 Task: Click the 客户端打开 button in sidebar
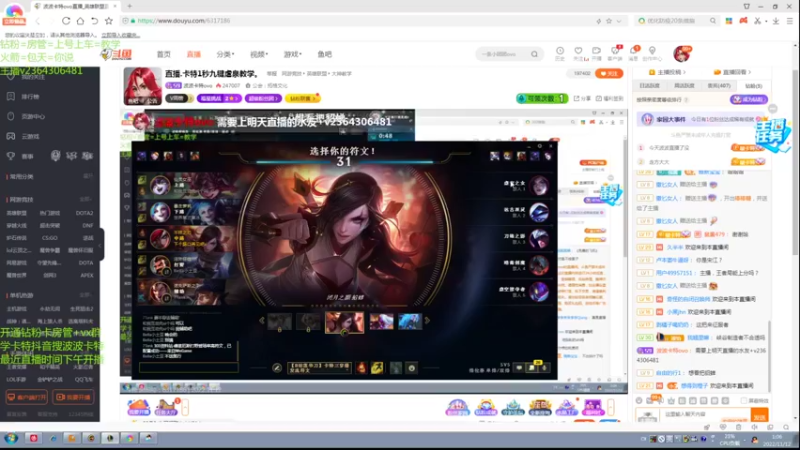[x=27, y=397]
